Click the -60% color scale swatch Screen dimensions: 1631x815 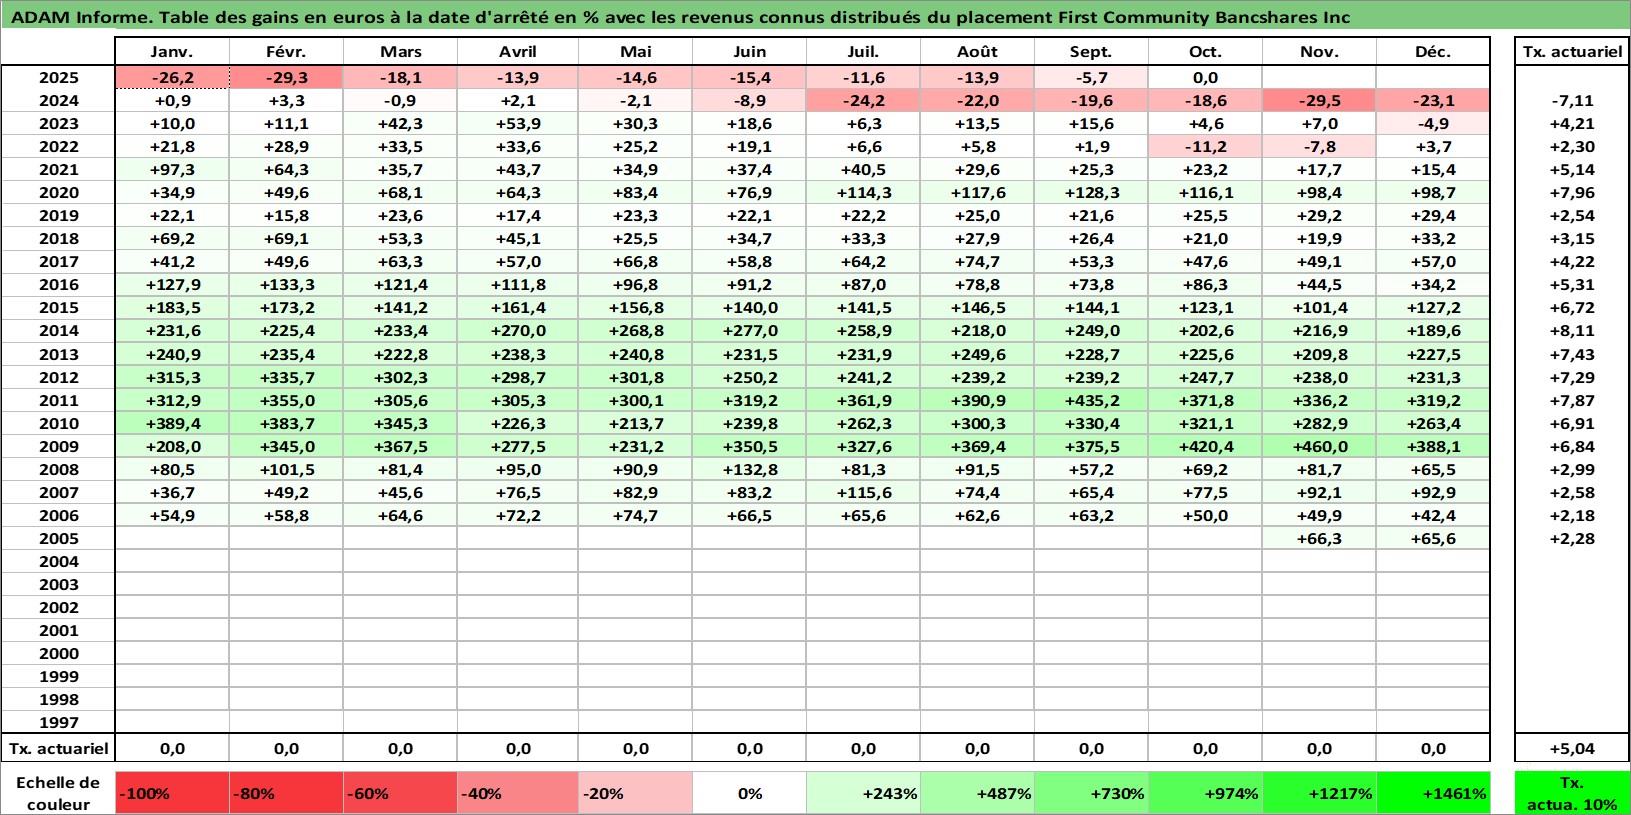[x=400, y=793]
